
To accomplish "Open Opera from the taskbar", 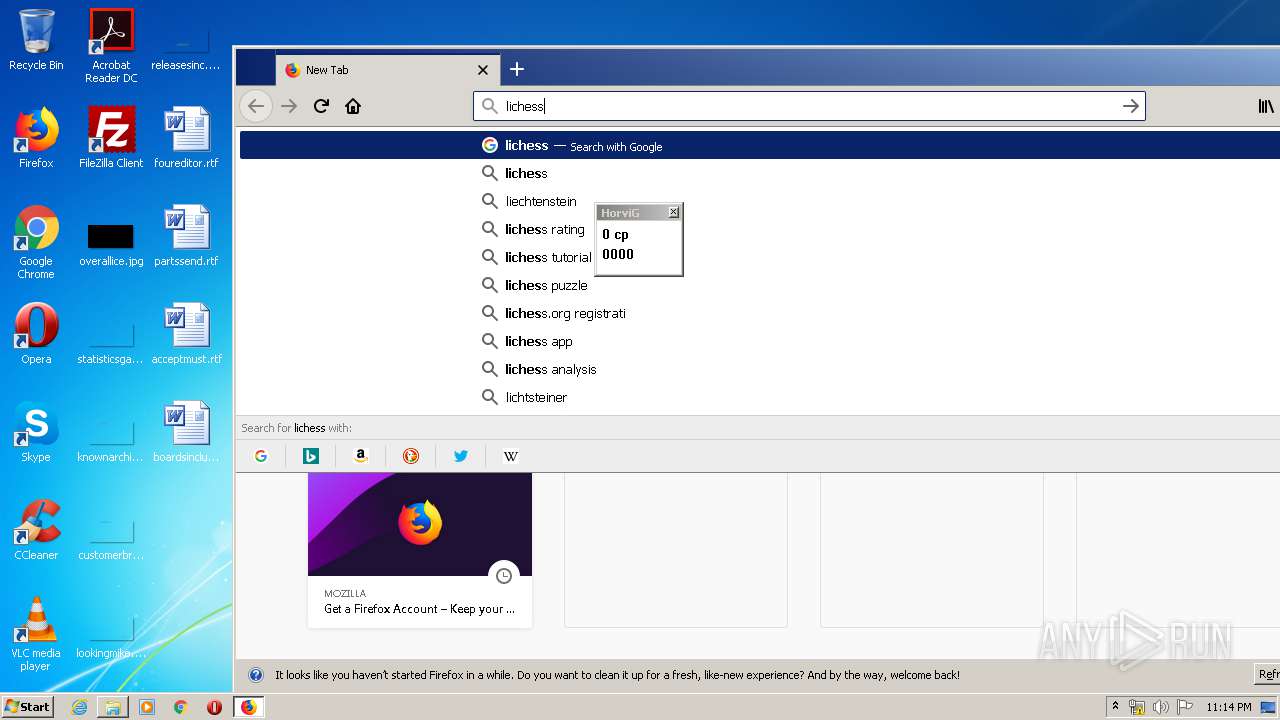I will click(214, 707).
